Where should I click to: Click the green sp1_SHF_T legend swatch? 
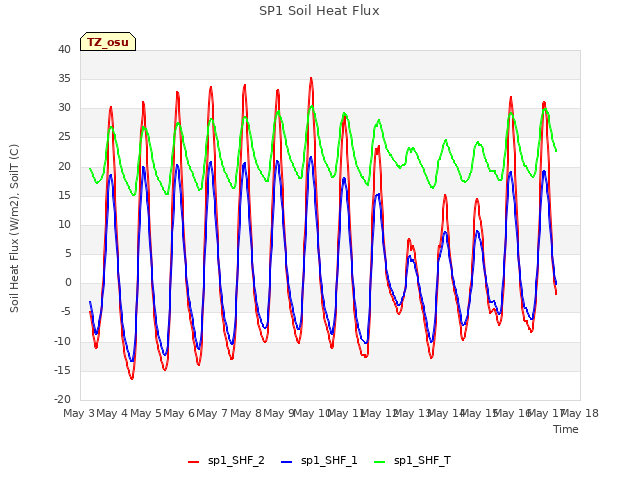(x=380, y=462)
